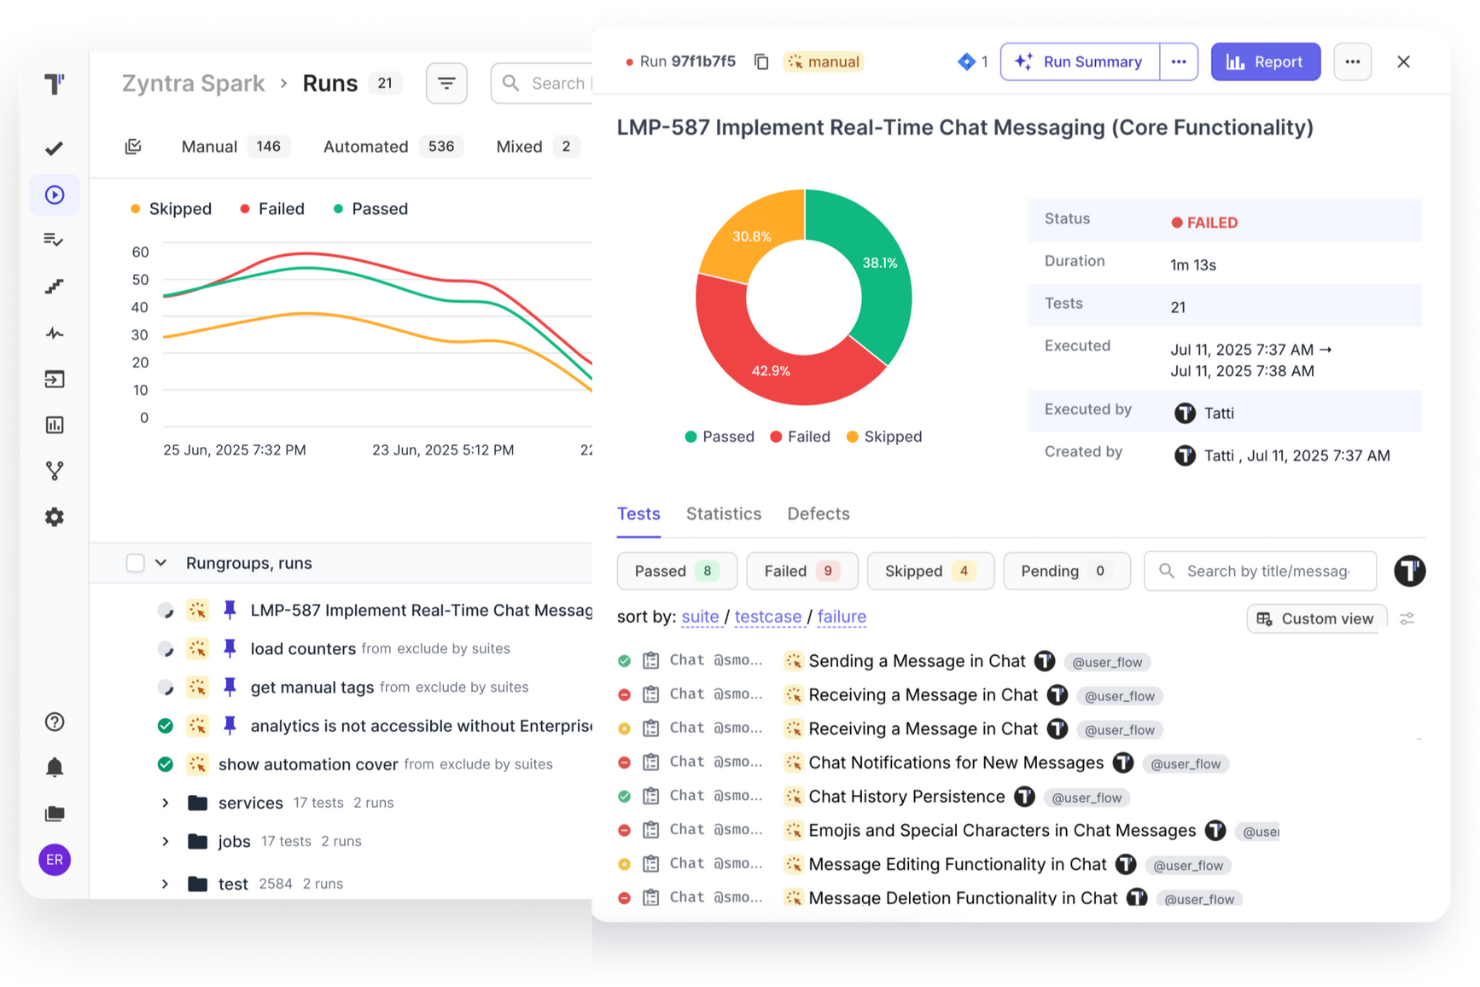
Task: Open the Automated runs tab
Action: (x=365, y=146)
